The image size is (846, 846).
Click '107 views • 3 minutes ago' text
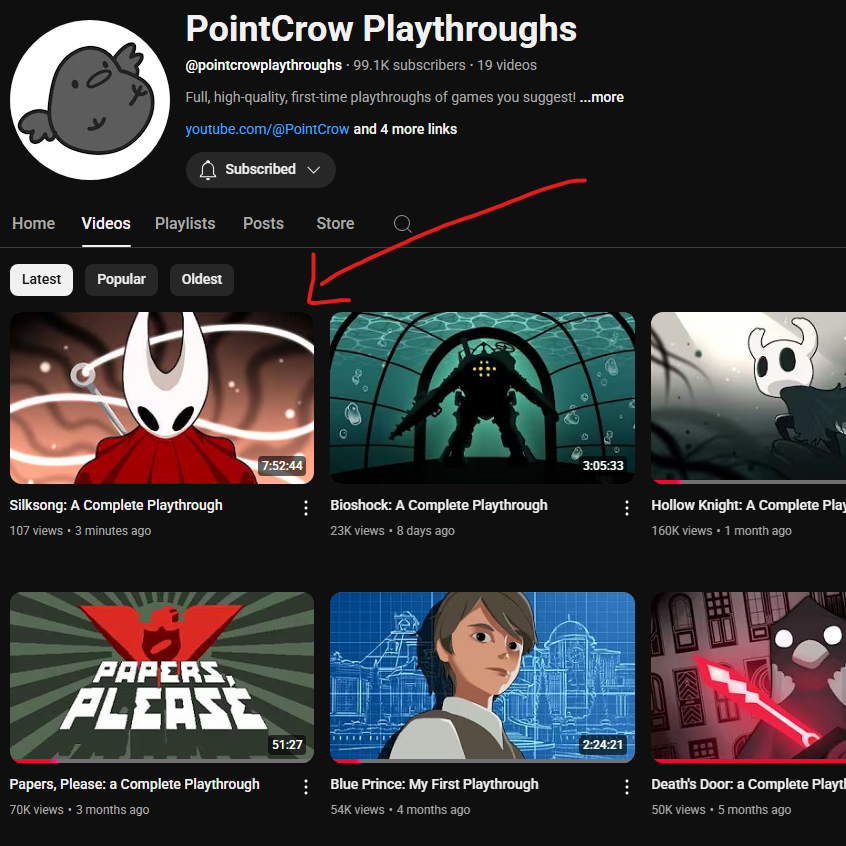(x=80, y=531)
